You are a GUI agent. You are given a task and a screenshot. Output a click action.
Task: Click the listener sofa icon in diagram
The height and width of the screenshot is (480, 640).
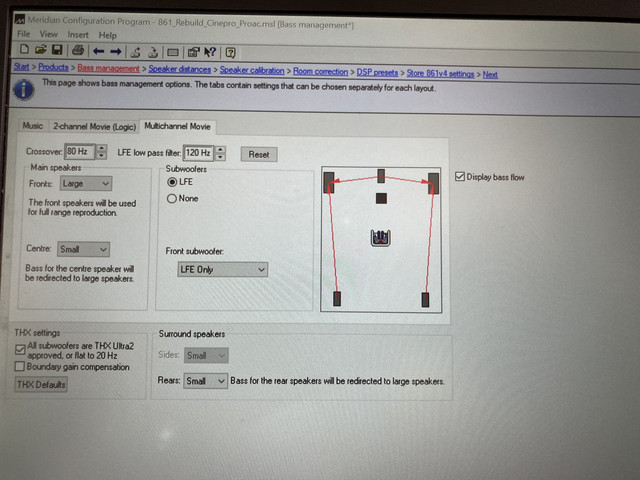click(380, 237)
